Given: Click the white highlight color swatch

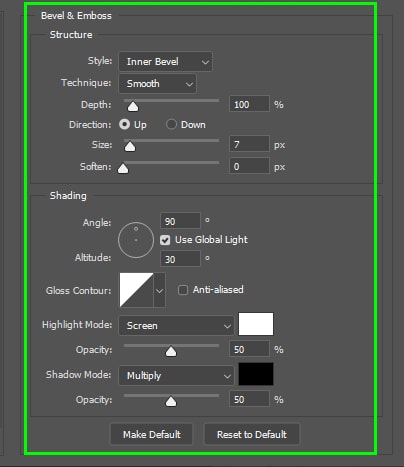Looking at the screenshot, I should click(x=256, y=324).
